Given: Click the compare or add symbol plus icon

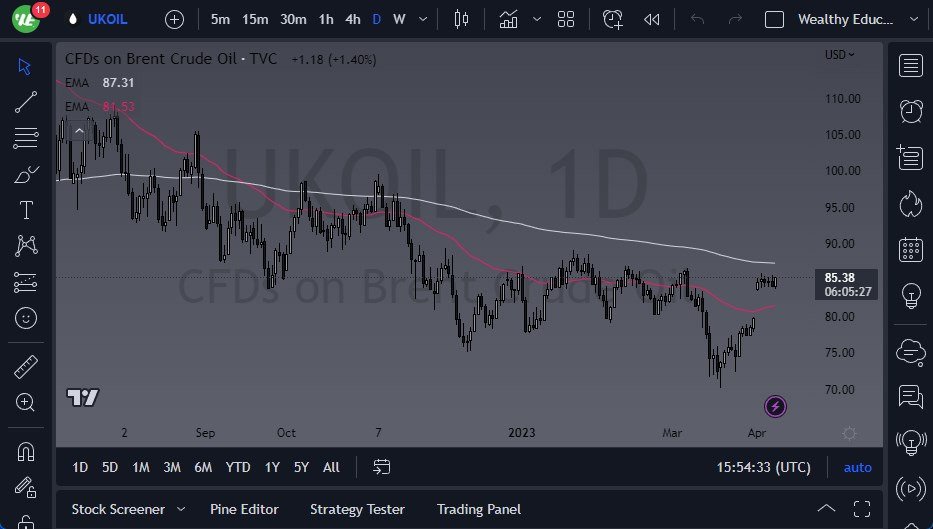Looking at the screenshot, I should (174, 20).
